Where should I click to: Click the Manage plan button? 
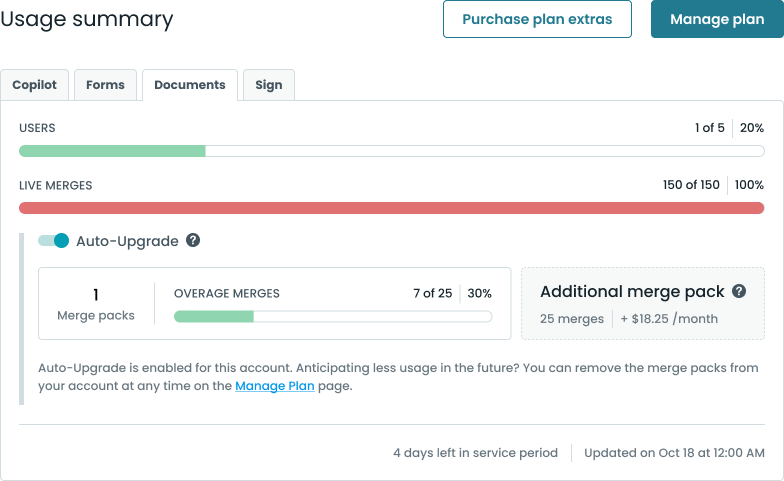(717, 20)
